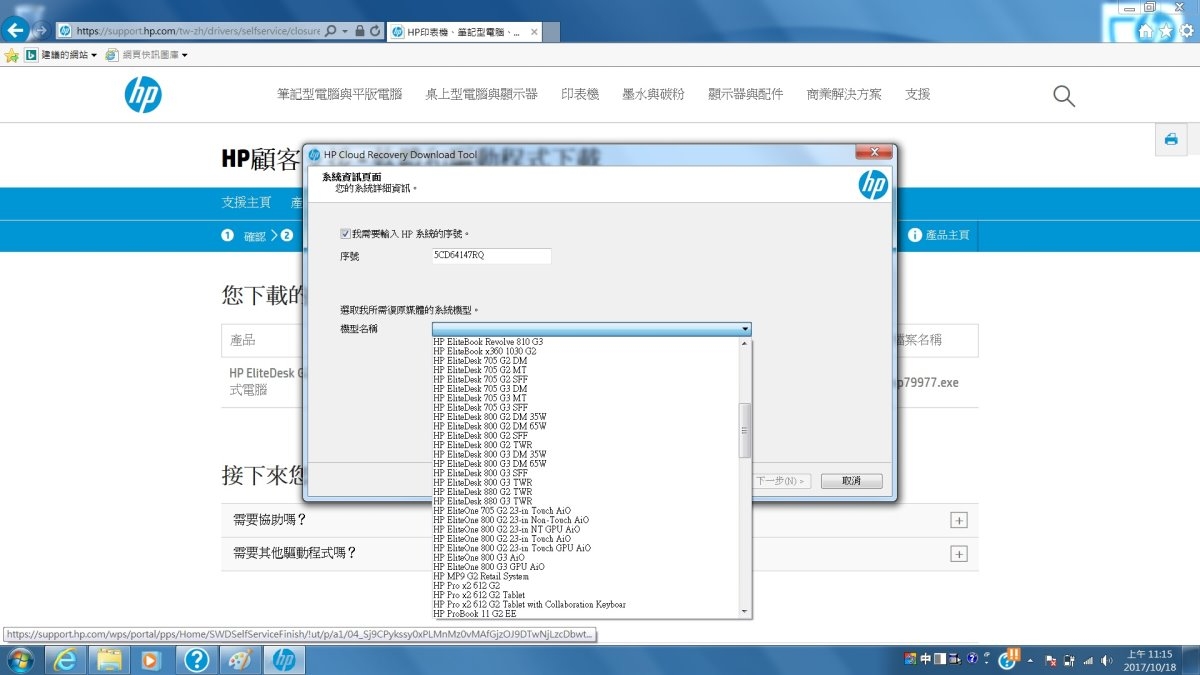Open File Explorer folder on taskbar
The height and width of the screenshot is (675, 1200).
click(x=109, y=660)
